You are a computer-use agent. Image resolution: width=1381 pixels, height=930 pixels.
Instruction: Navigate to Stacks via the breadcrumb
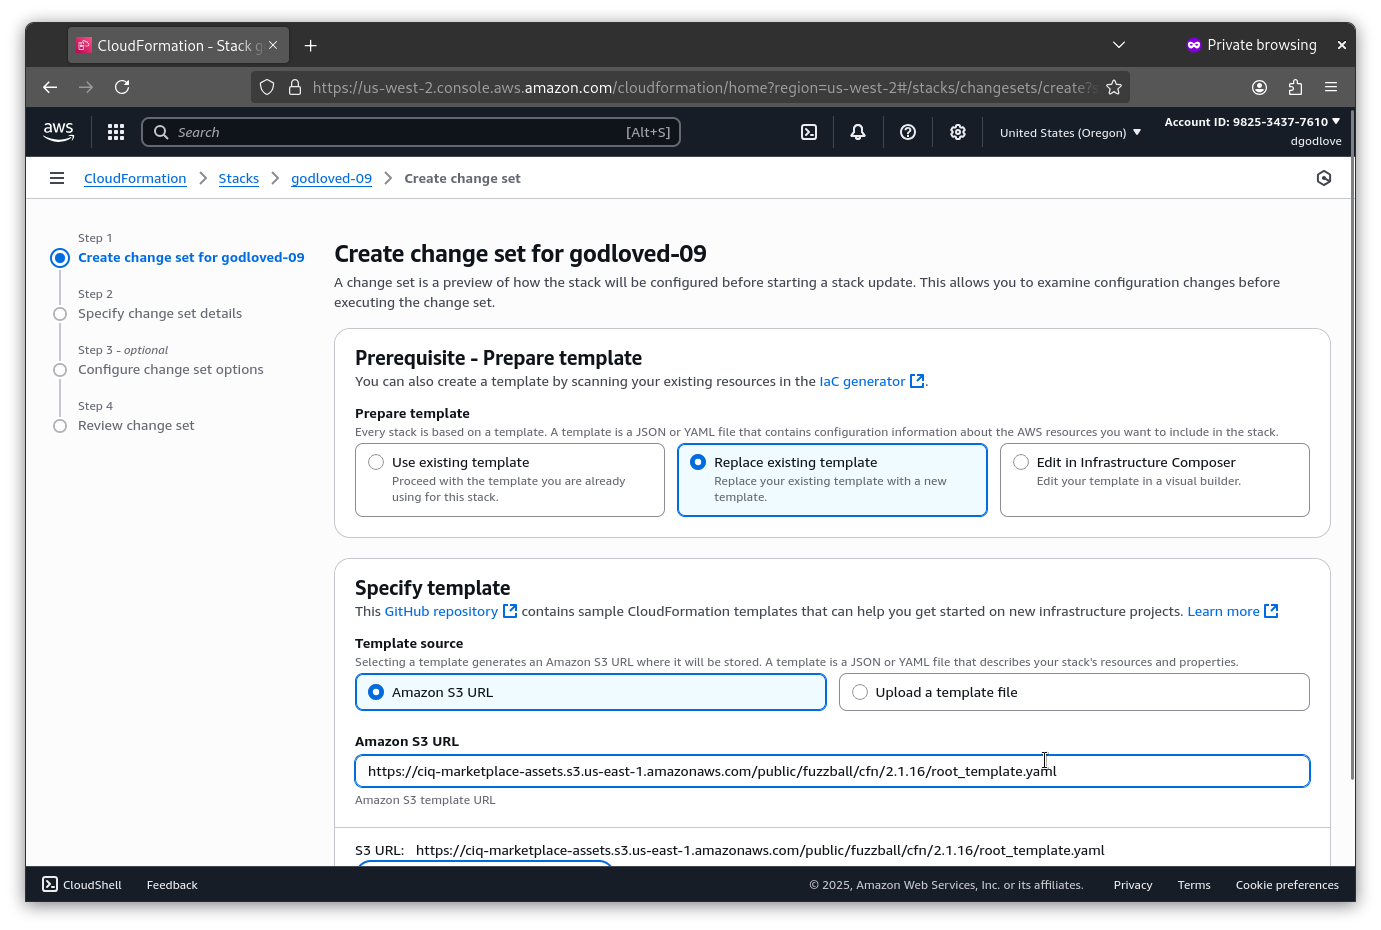[239, 177]
